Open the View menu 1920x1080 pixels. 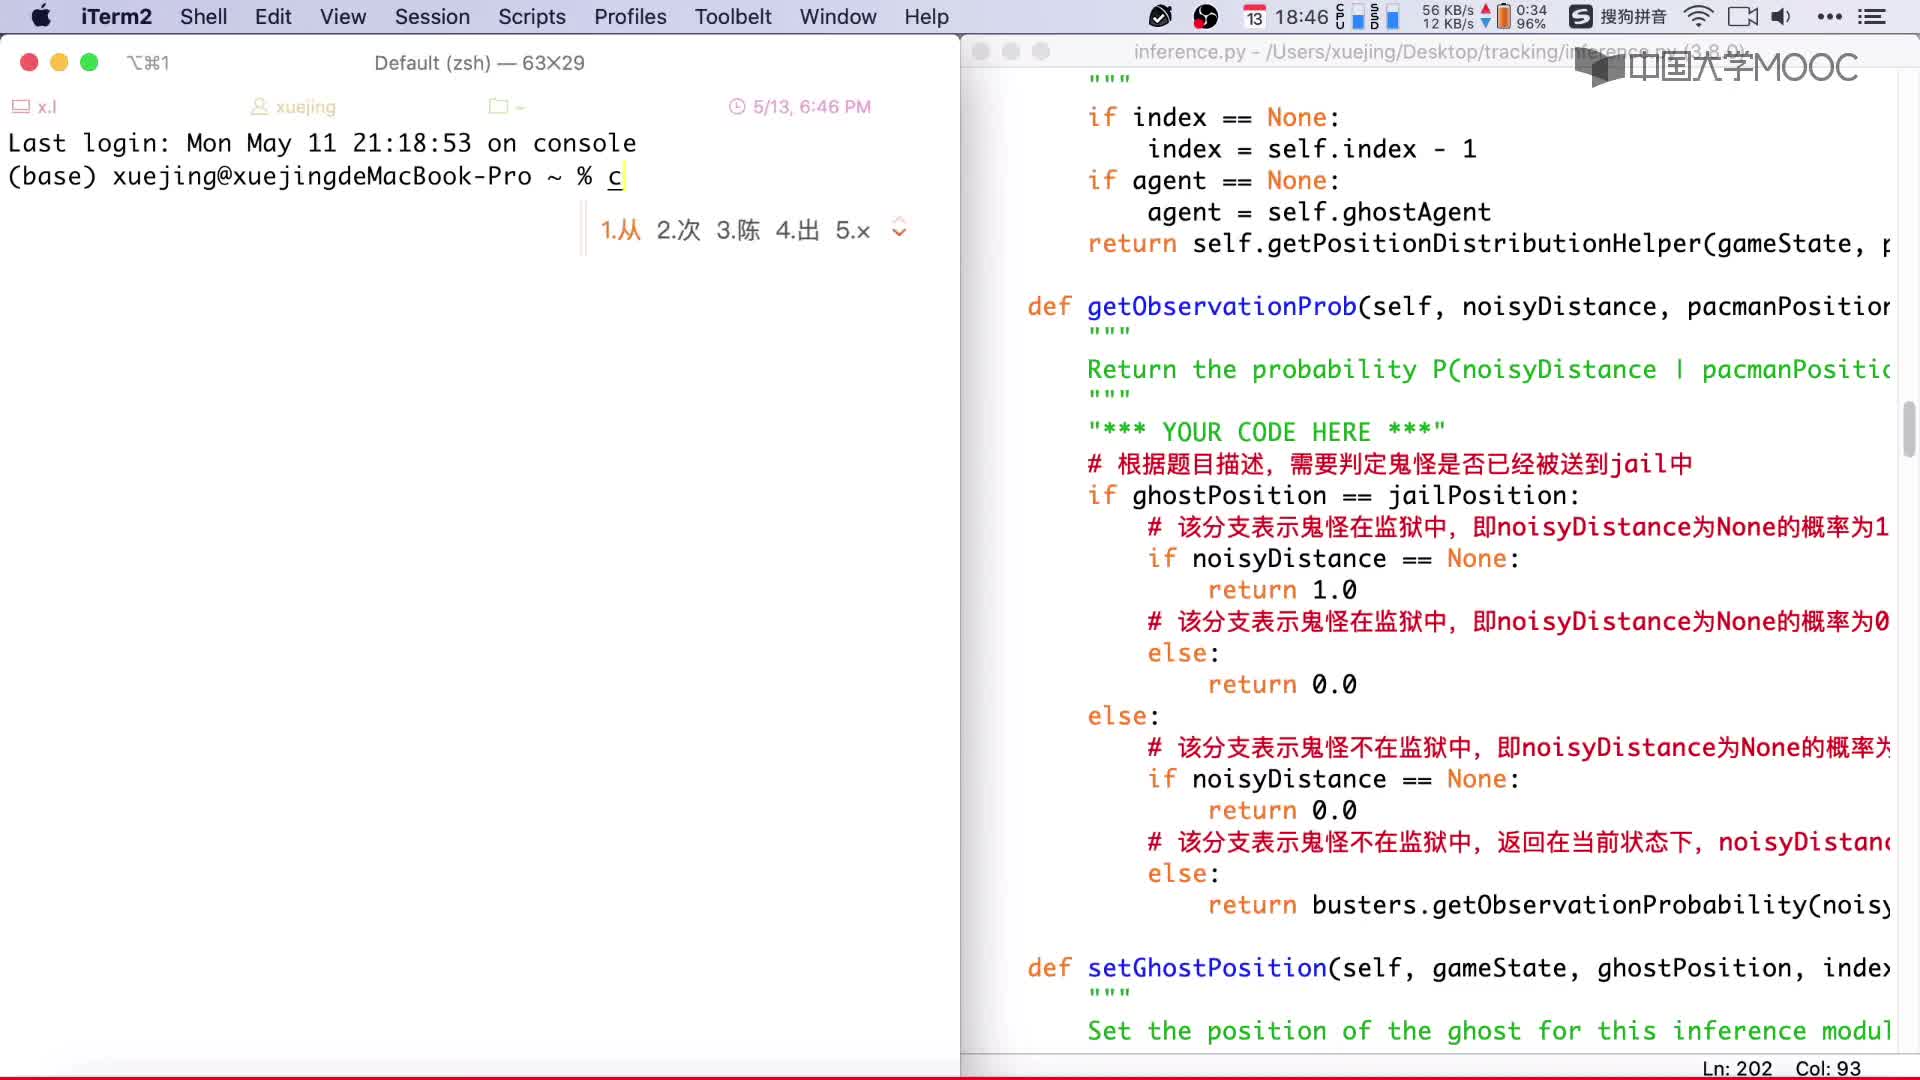(343, 16)
